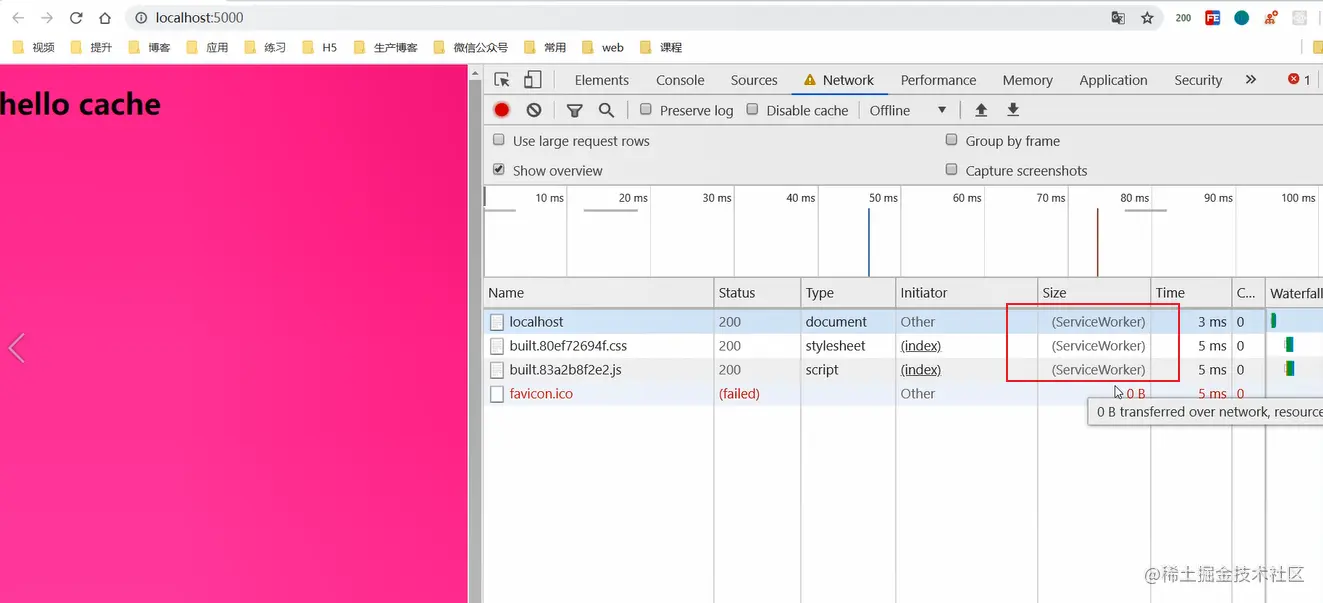Screen dimensions: 1323x603
Task: Open the web bookmark folder
Action: (603, 47)
